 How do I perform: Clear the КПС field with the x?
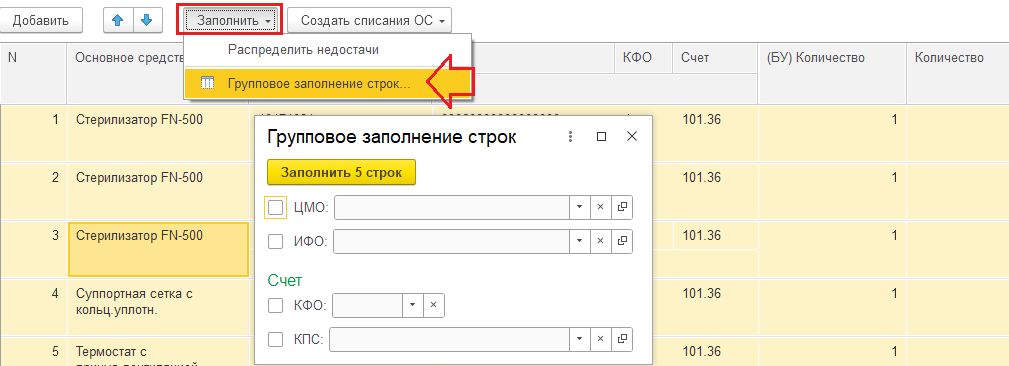[600, 339]
